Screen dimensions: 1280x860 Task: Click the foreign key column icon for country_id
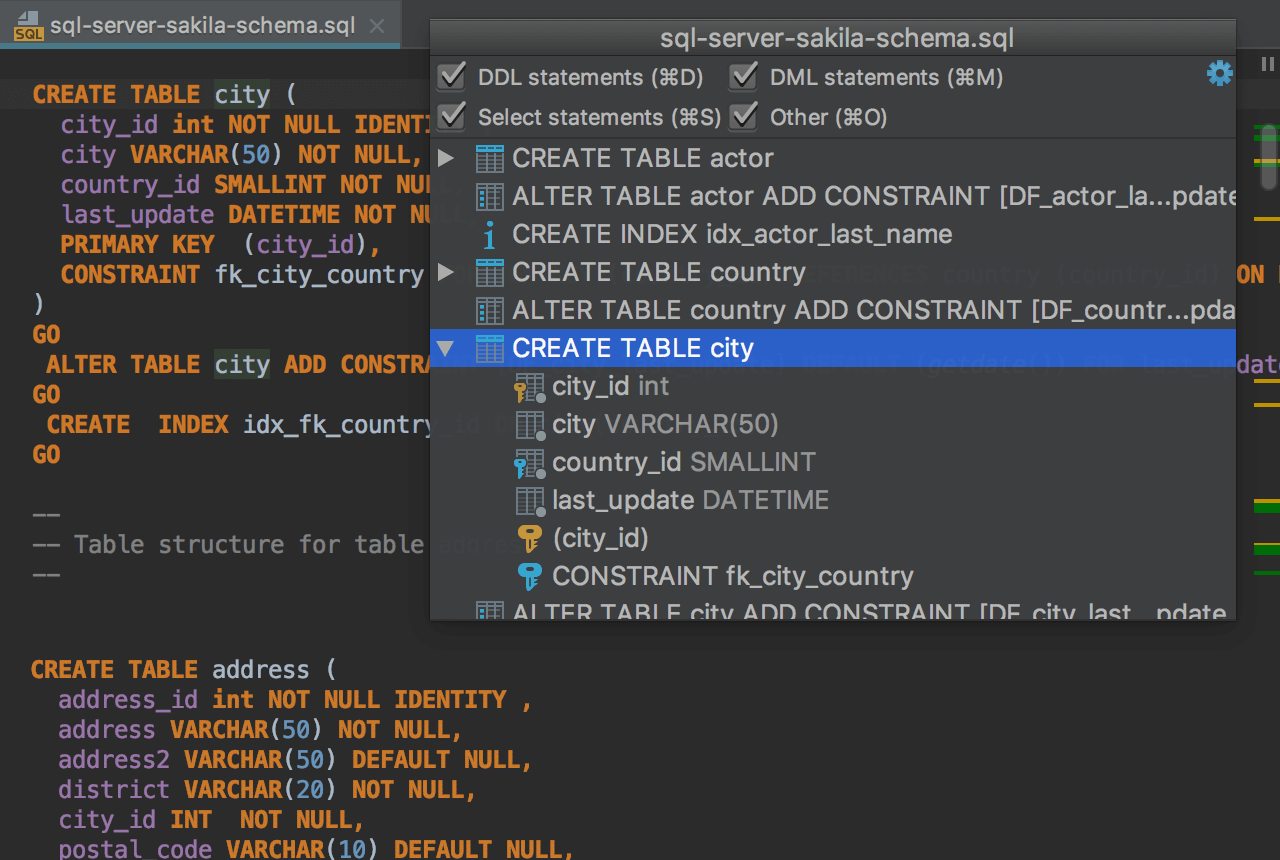529,463
